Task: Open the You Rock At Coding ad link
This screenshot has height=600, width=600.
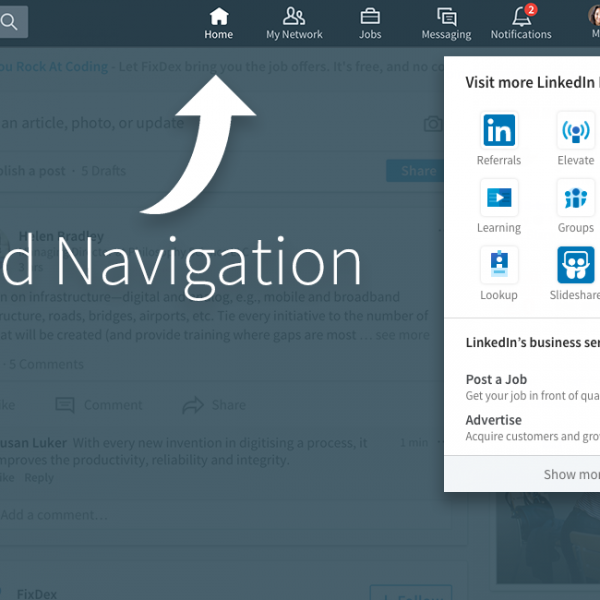Action: pyautogui.click(x=54, y=67)
